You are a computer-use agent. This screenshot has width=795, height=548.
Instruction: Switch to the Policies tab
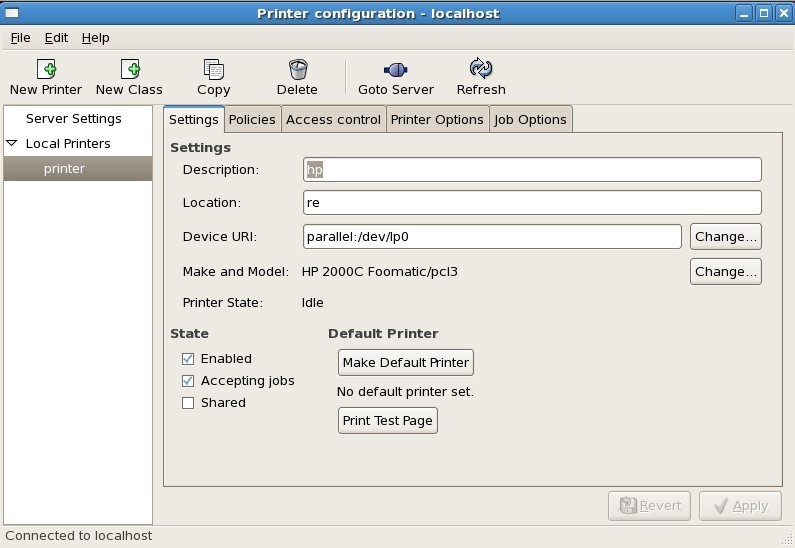[x=252, y=120]
